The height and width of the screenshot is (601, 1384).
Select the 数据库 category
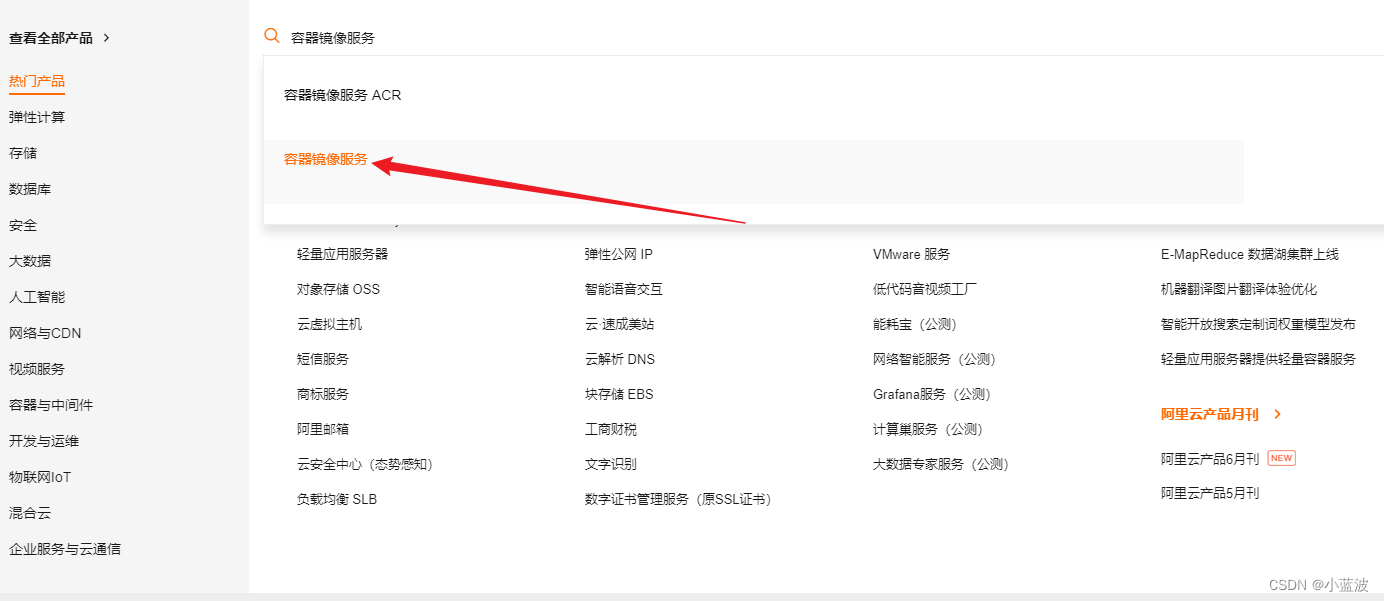(30, 189)
